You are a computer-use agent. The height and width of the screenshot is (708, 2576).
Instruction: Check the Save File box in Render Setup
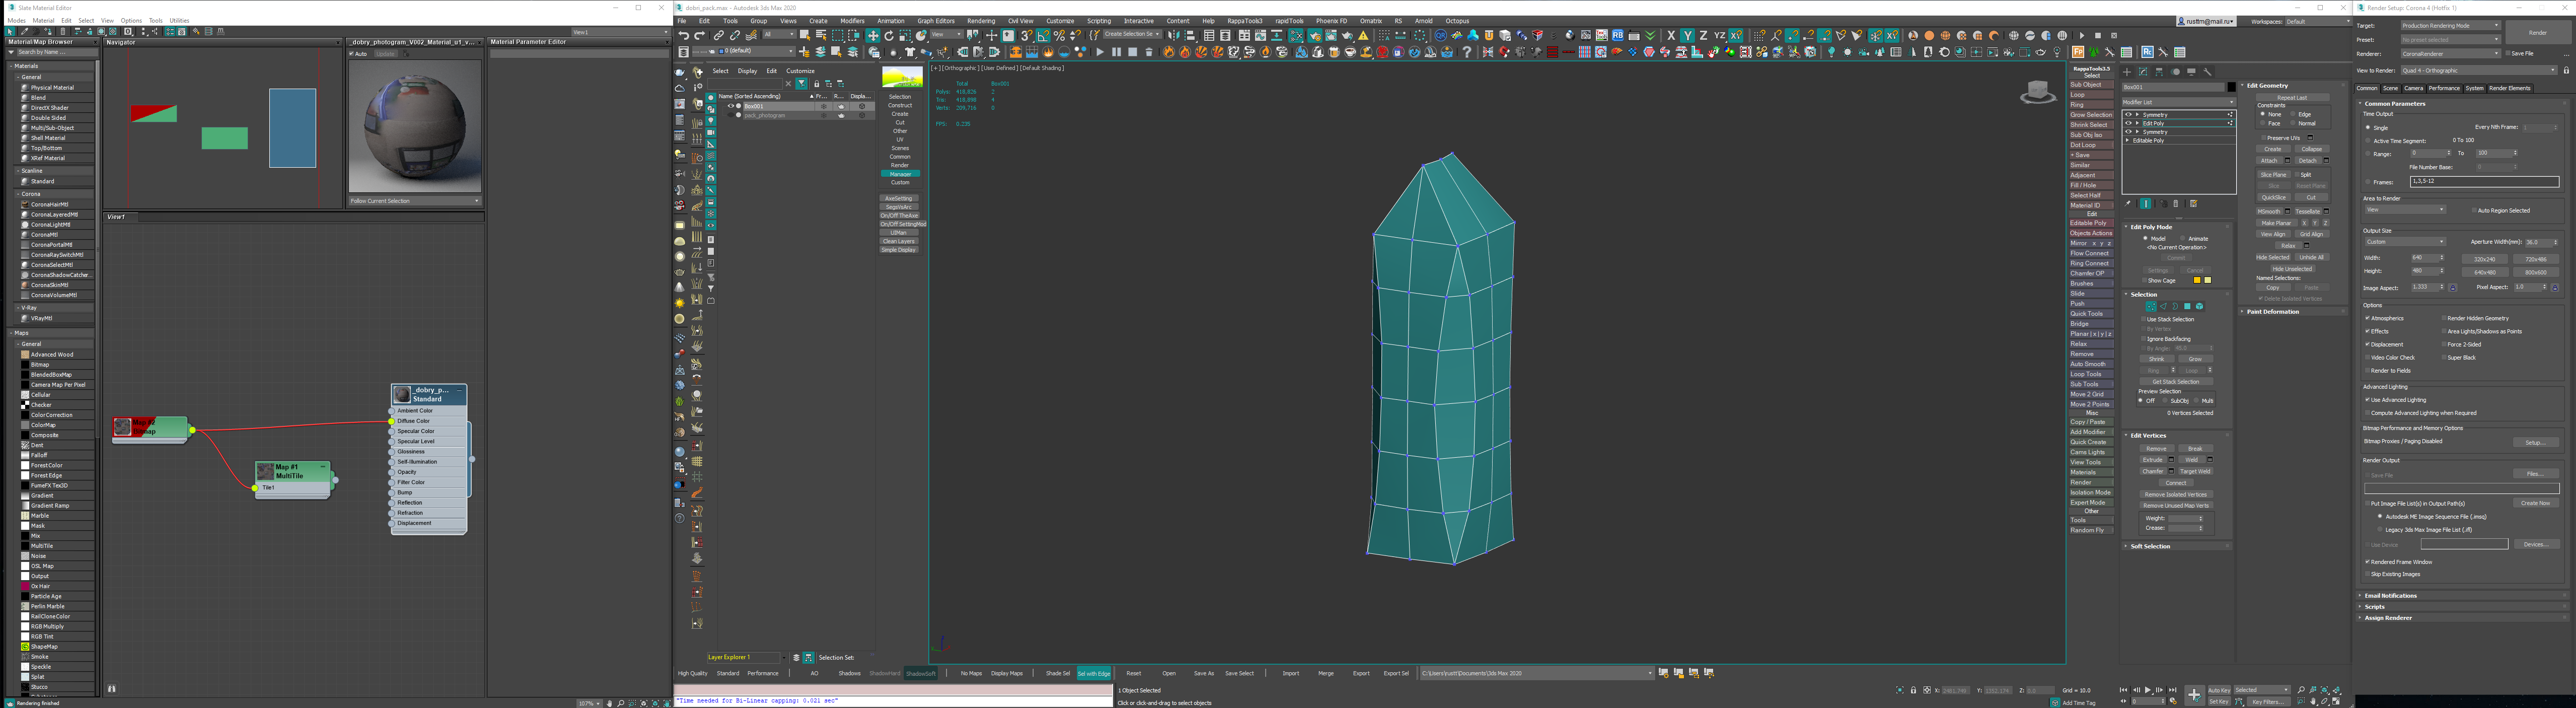(2508, 54)
